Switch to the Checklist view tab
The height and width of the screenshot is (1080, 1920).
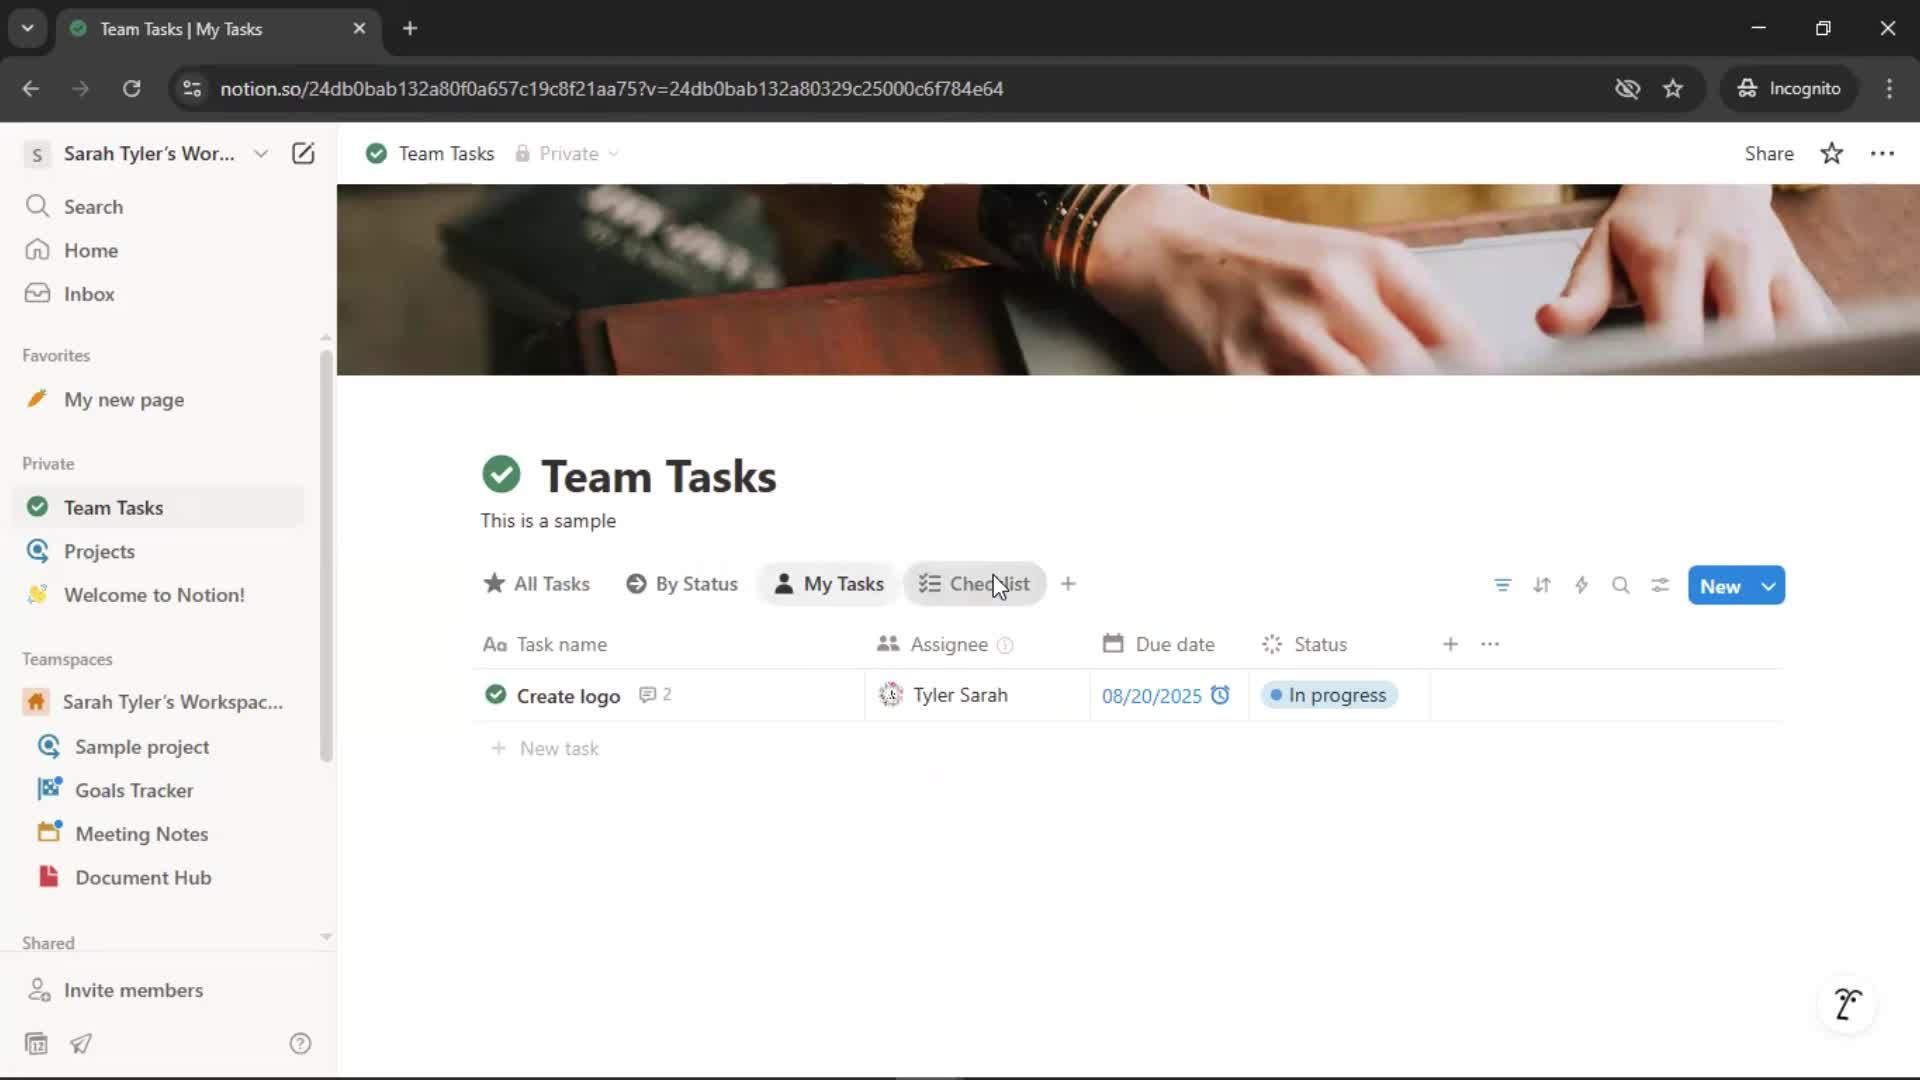coord(974,584)
